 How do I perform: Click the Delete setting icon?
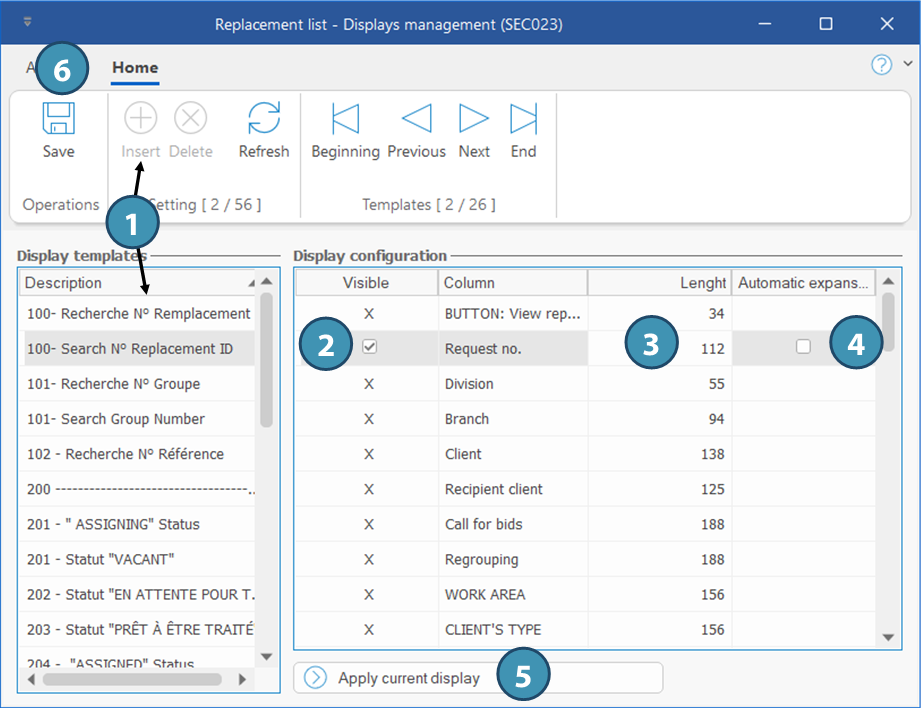click(190, 119)
